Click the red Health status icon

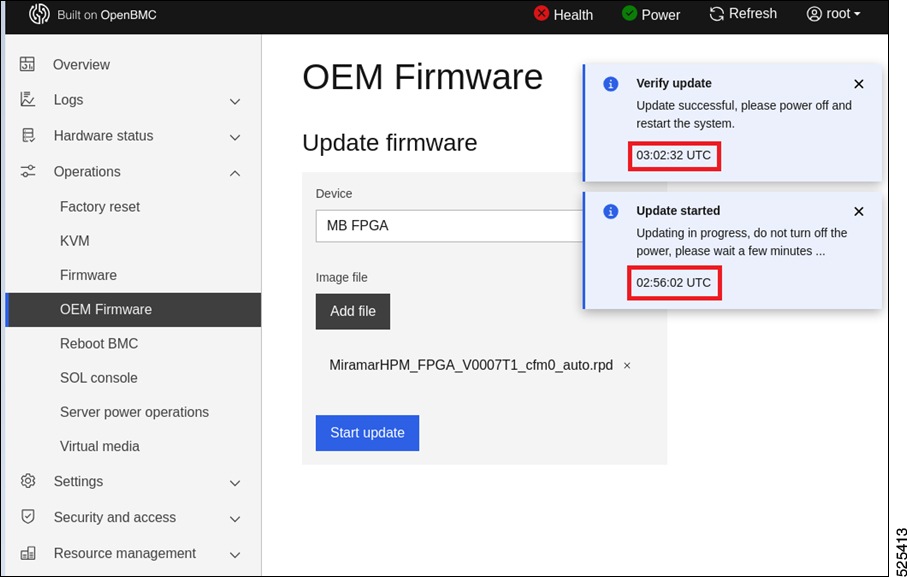tap(541, 13)
